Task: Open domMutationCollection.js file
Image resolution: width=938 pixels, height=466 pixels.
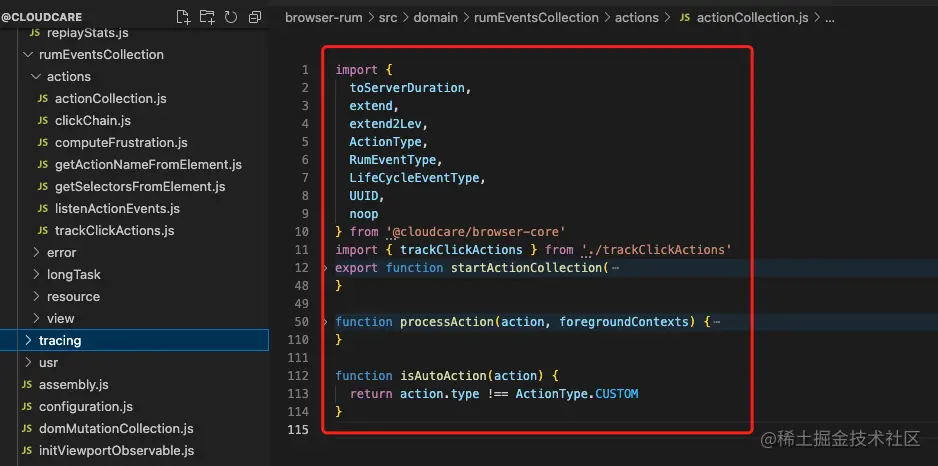Action: pyautogui.click(x=116, y=429)
